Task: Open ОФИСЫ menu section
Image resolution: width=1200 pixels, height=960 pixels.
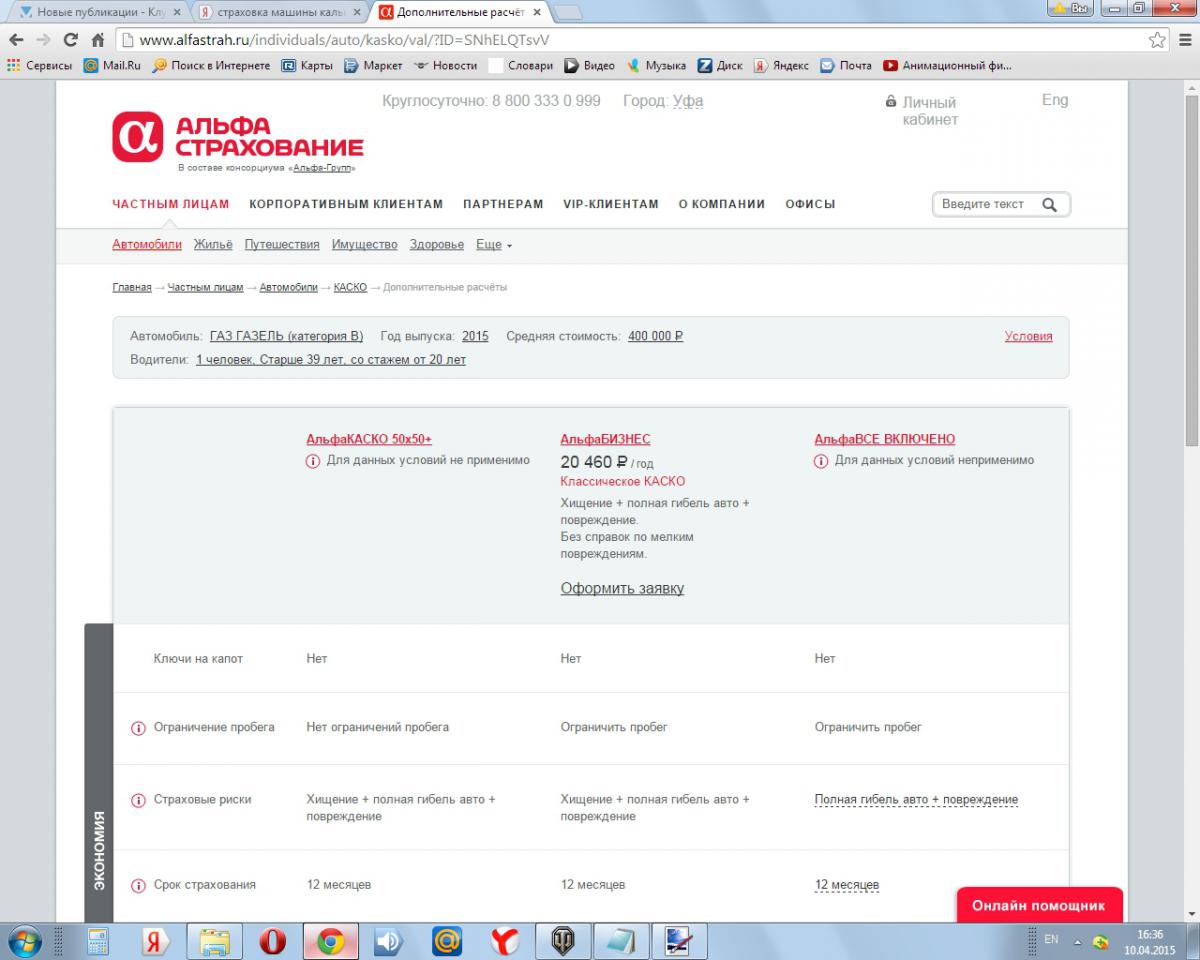Action: (810, 204)
